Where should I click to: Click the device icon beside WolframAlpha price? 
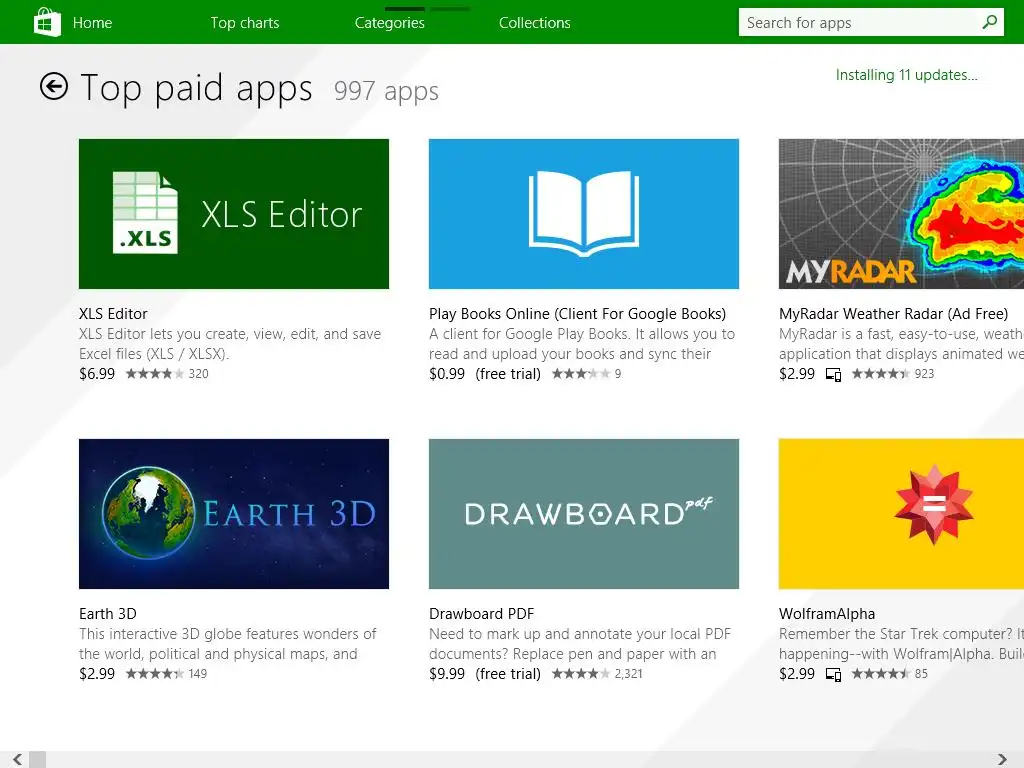pyautogui.click(x=833, y=674)
